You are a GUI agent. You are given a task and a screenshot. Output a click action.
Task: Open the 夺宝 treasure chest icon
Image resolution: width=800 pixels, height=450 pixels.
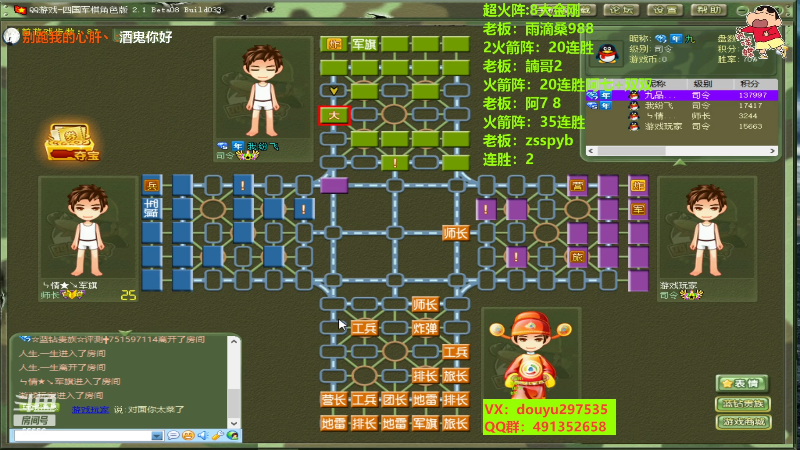click(x=70, y=142)
